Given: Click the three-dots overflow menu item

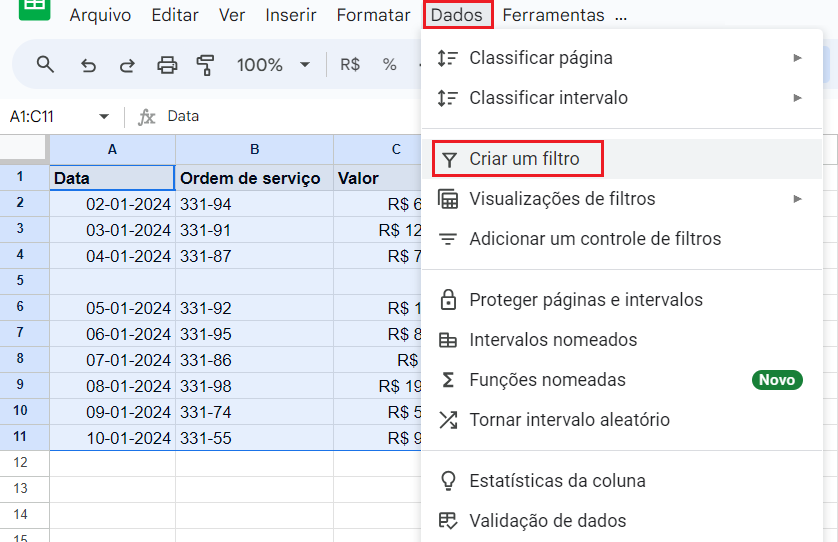Looking at the screenshot, I should coord(620,16).
